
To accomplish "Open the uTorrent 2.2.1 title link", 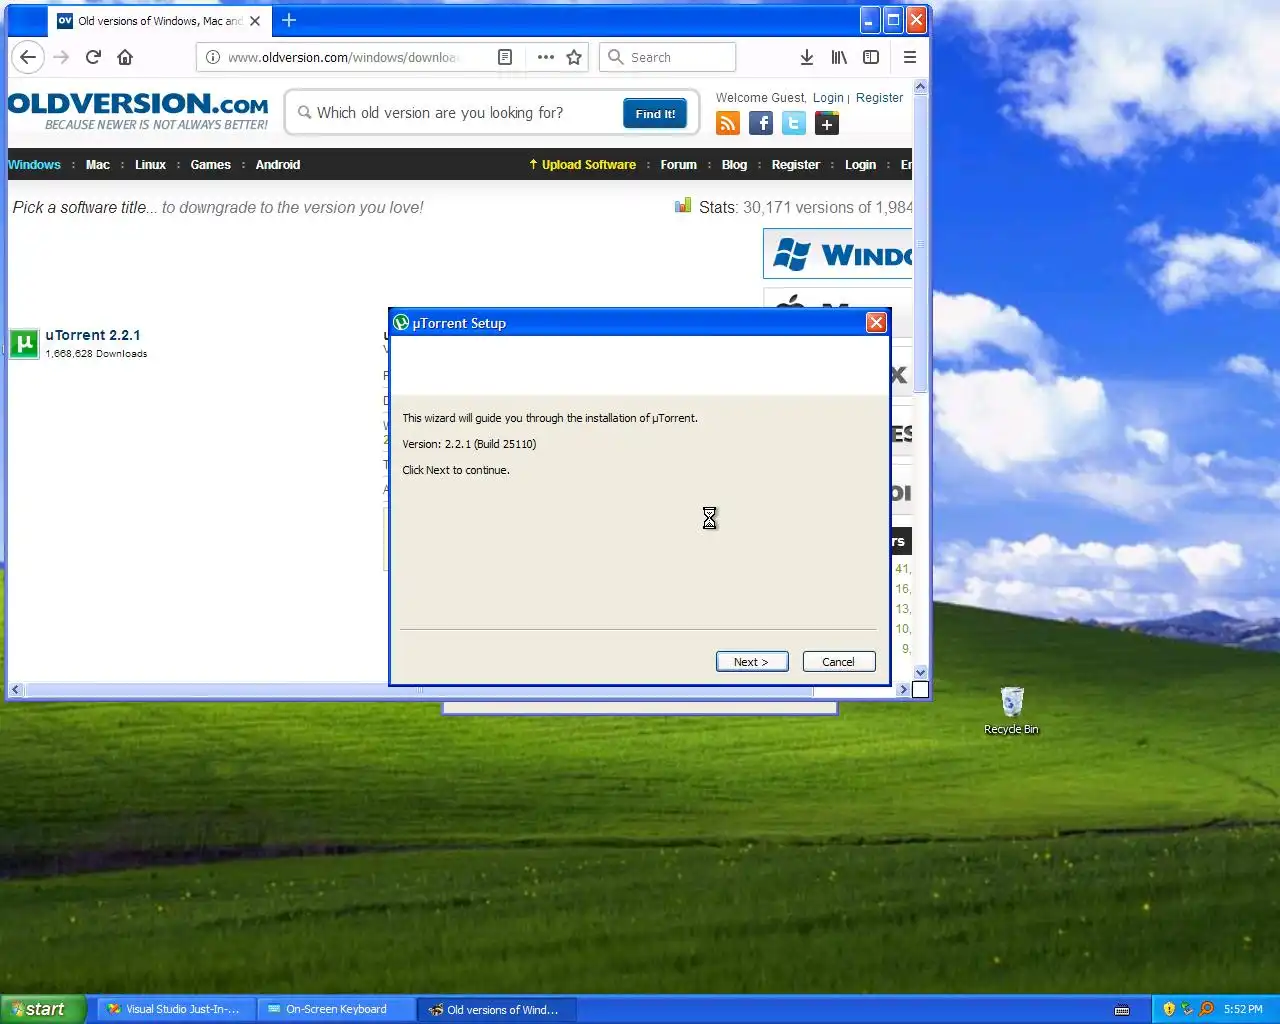I will [x=93, y=335].
